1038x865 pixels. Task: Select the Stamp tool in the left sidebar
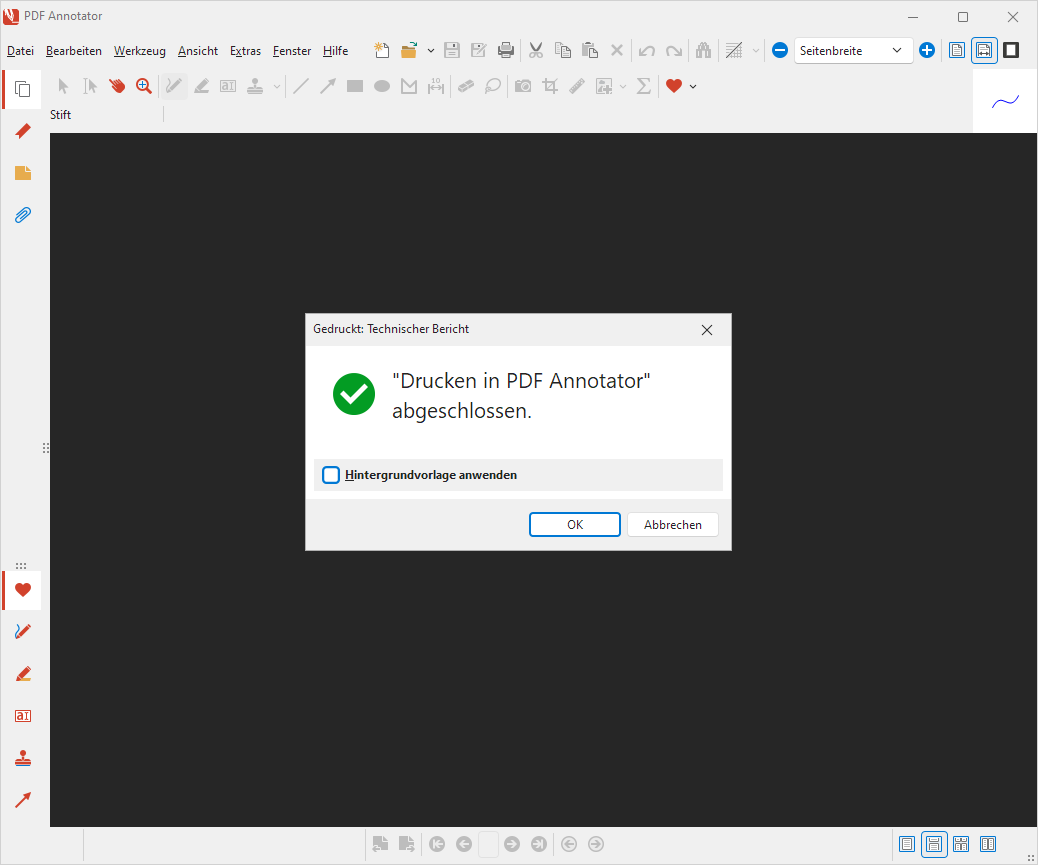click(22, 757)
